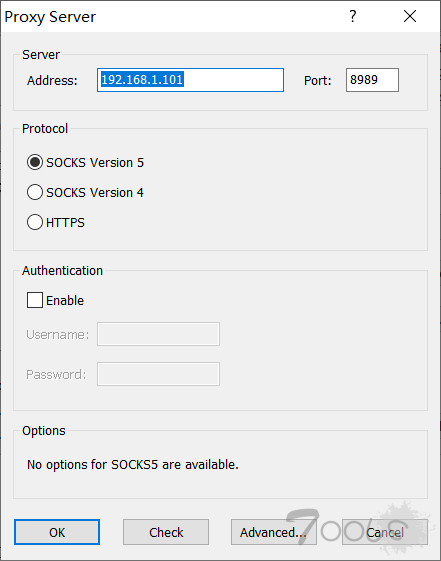The width and height of the screenshot is (441, 561).
Task: Open the Advanced... settings
Action: point(274,532)
